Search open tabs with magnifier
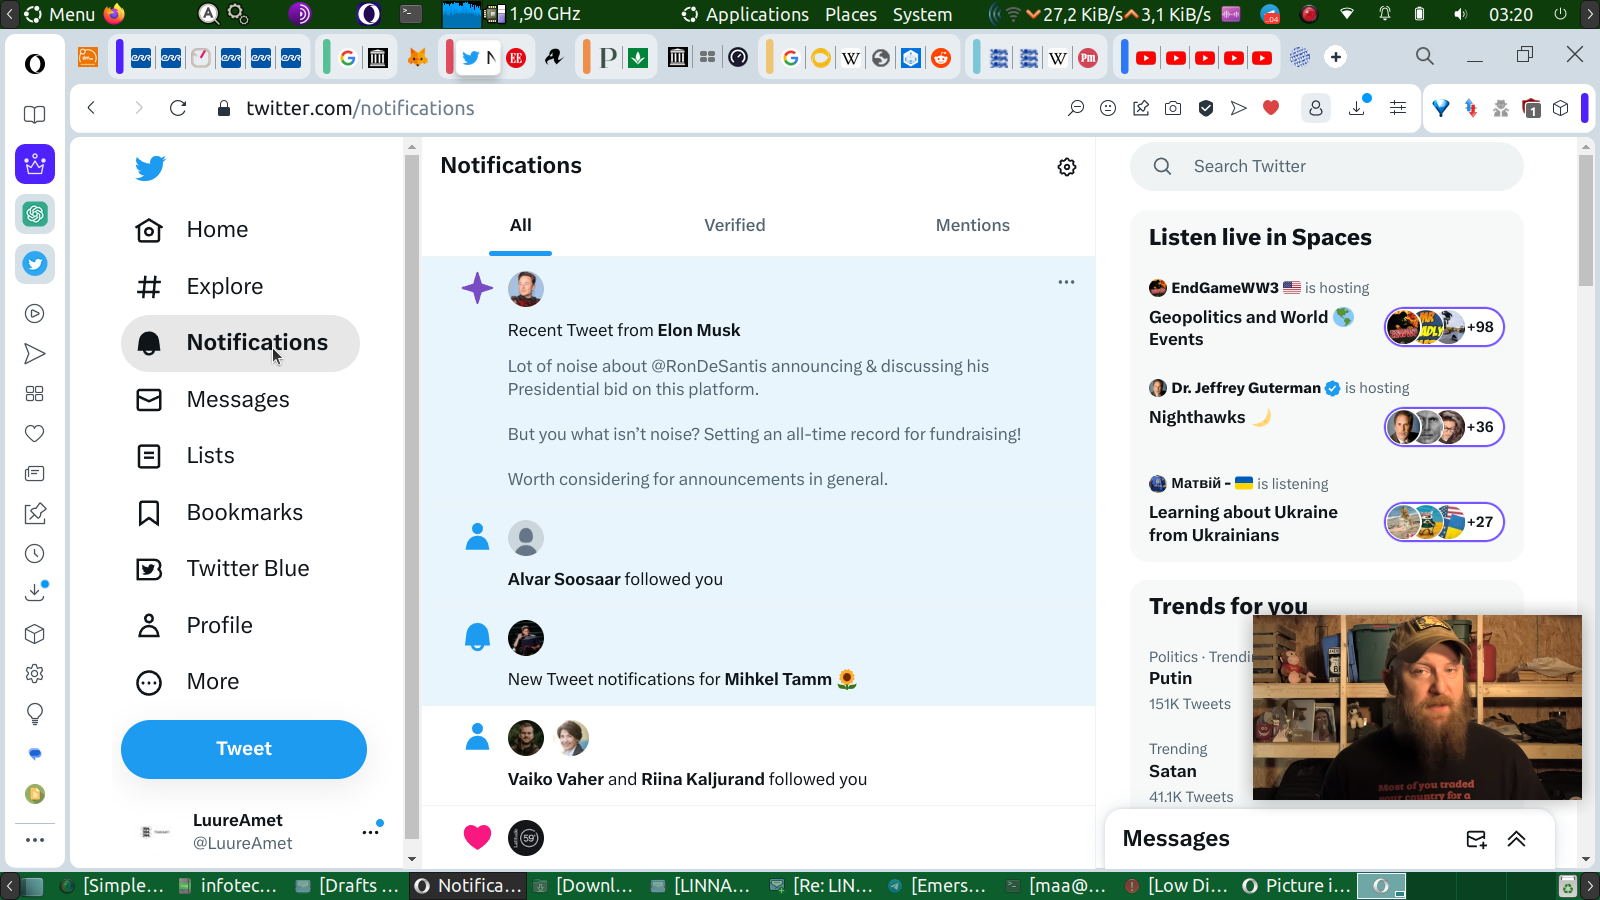 (1425, 57)
